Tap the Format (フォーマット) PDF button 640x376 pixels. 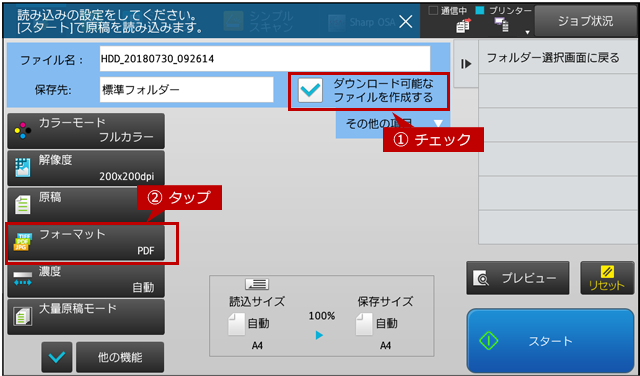86,243
